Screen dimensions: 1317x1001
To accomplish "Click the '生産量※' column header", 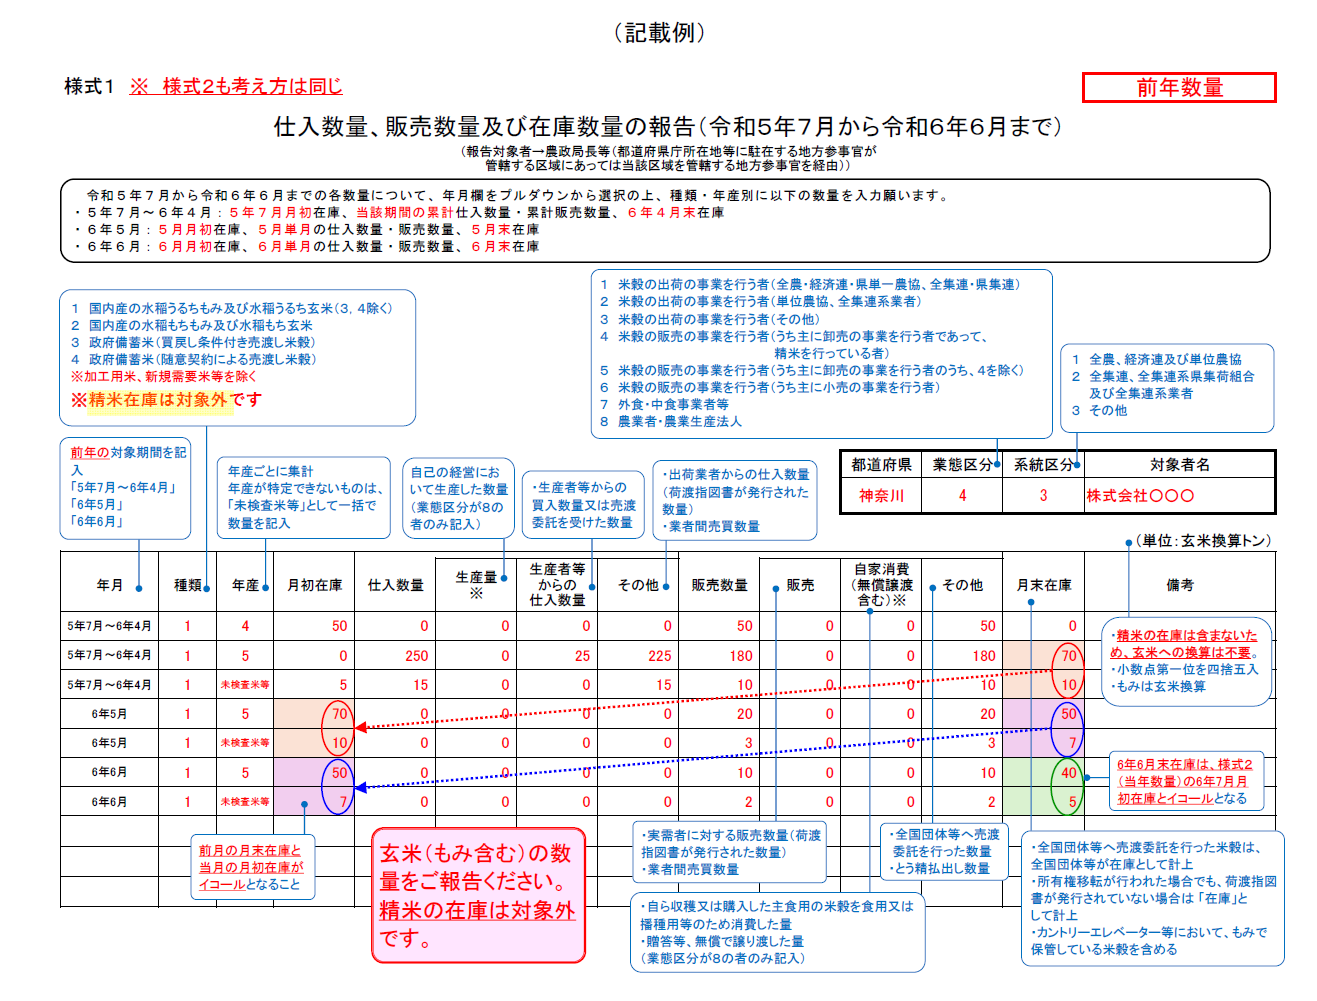I will tap(476, 585).
